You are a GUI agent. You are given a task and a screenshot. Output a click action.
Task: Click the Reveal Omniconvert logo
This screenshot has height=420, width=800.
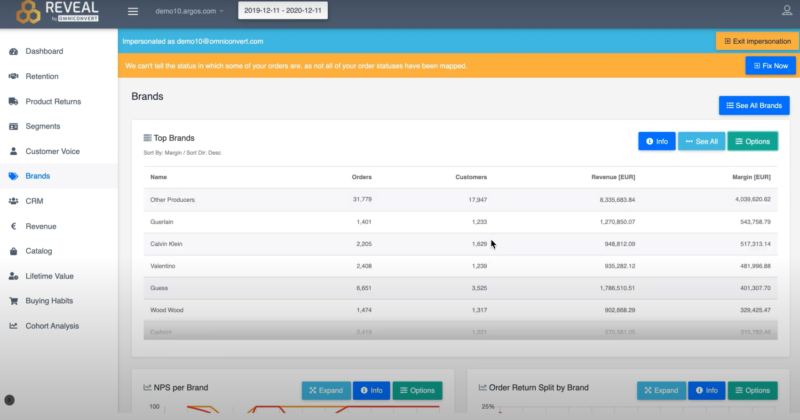(x=57, y=12)
